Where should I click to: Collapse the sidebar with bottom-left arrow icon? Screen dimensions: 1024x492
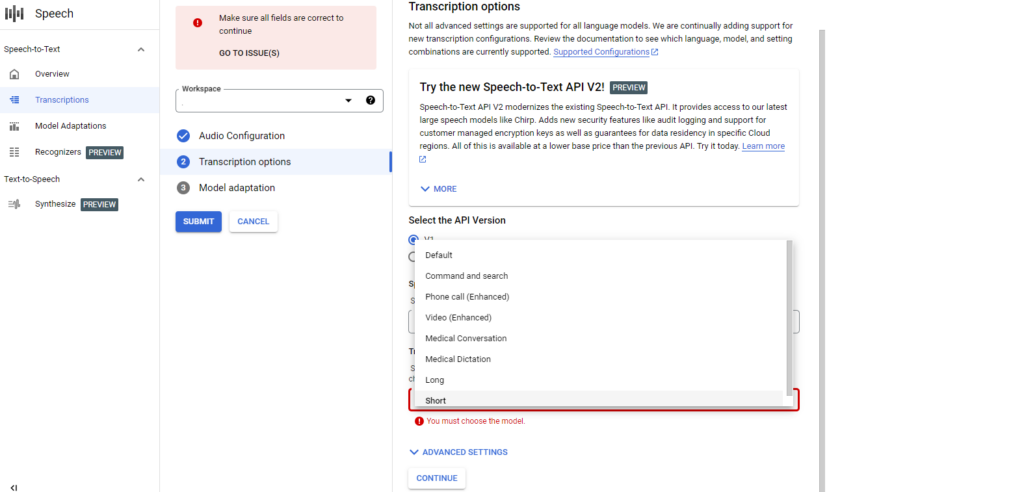[x=14, y=487]
